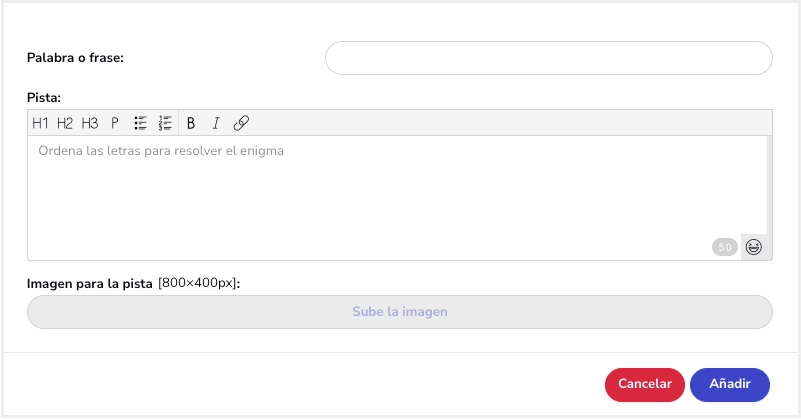Apply Heading 1 format in the editor
The height and width of the screenshot is (419, 801).
(40, 123)
